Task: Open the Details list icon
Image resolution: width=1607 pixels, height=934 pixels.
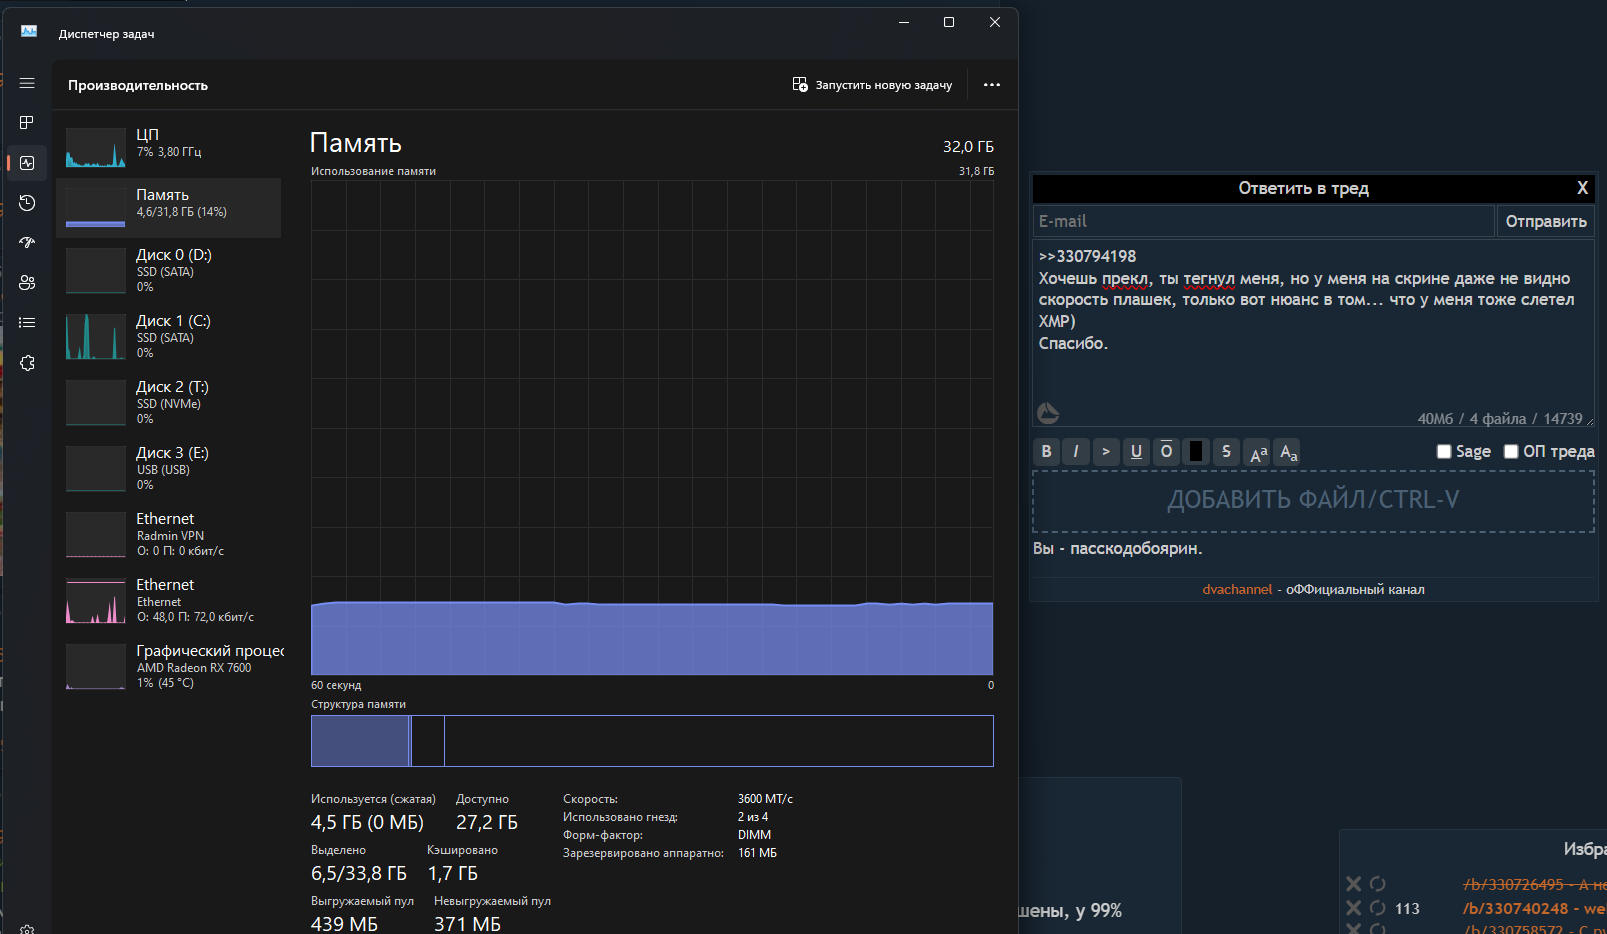Action: (27, 323)
